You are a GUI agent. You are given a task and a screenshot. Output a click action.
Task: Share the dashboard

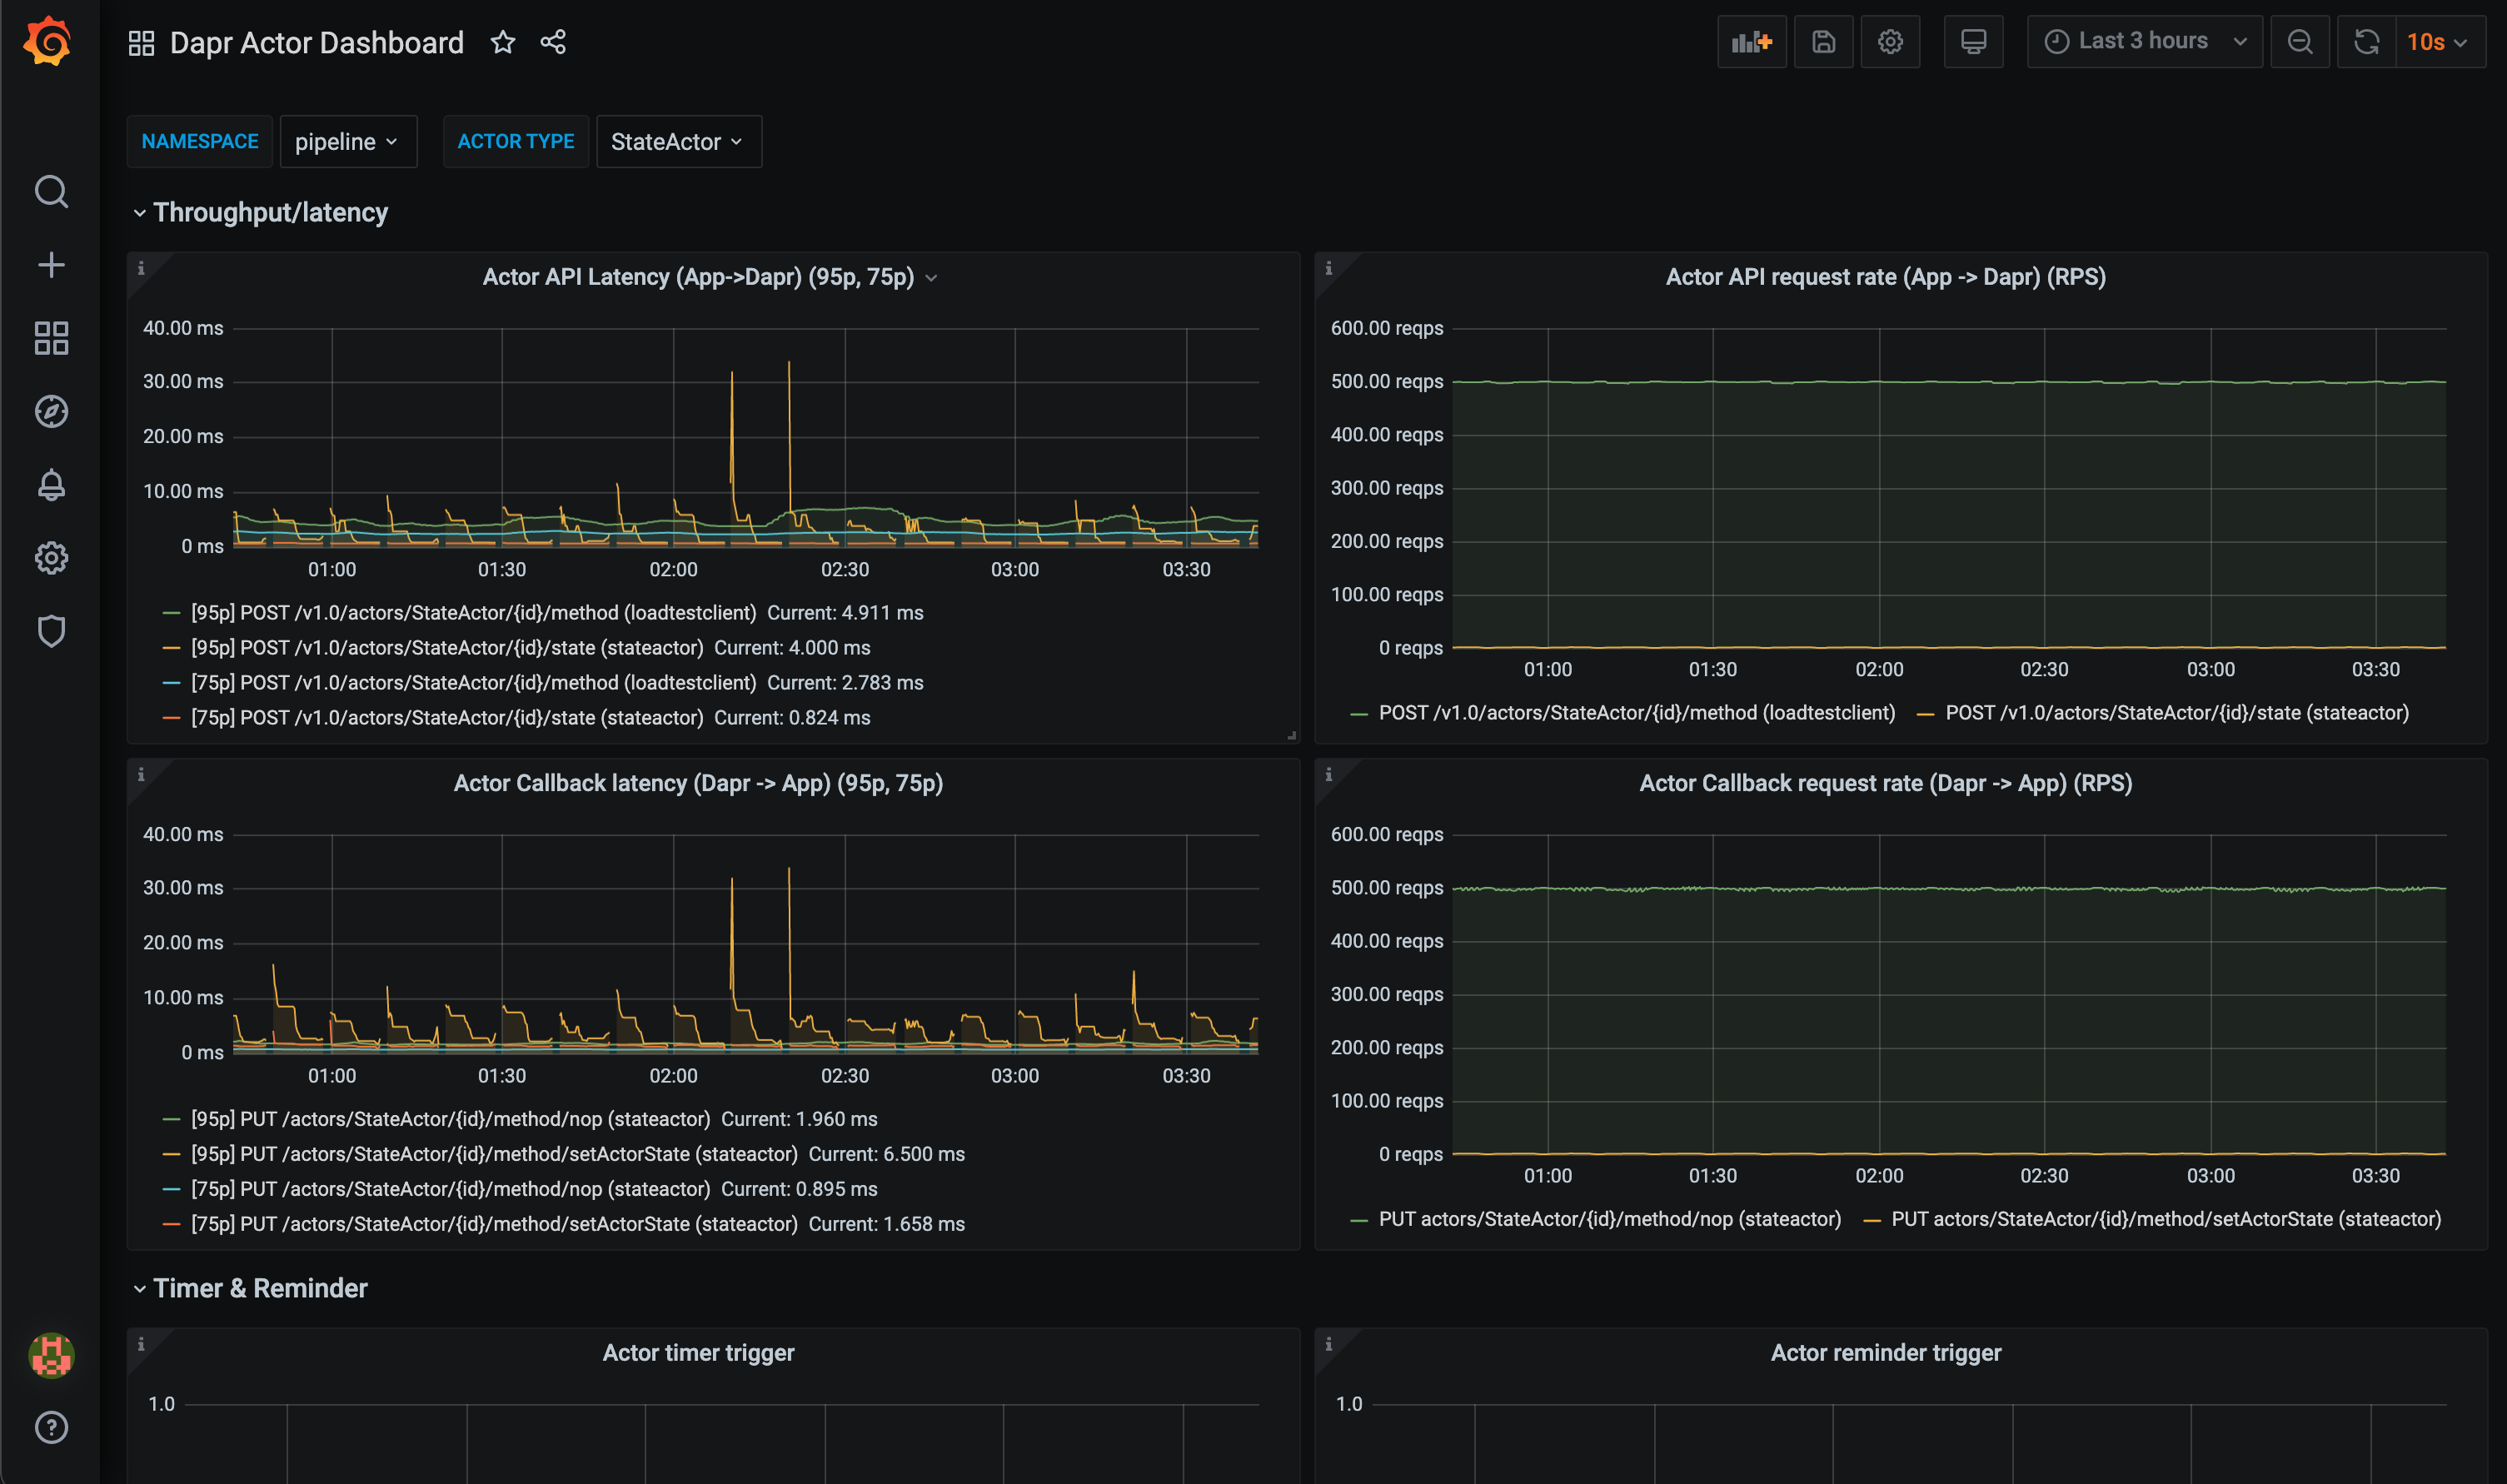[552, 42]
